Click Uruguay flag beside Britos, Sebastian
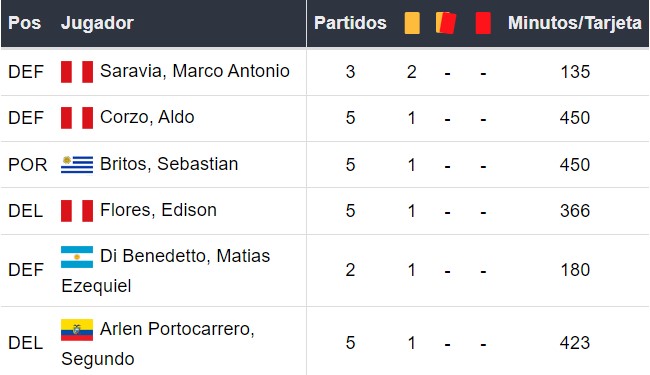 tap(77, 165)
